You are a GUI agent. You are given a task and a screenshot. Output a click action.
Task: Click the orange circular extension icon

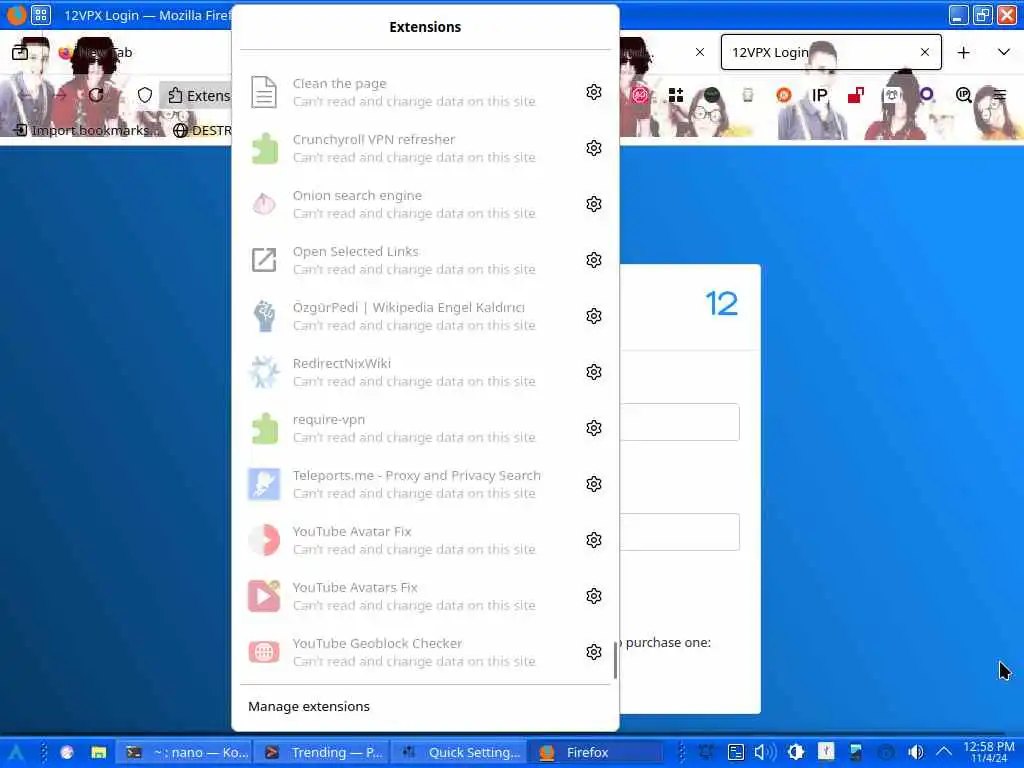tap(784, 95)
